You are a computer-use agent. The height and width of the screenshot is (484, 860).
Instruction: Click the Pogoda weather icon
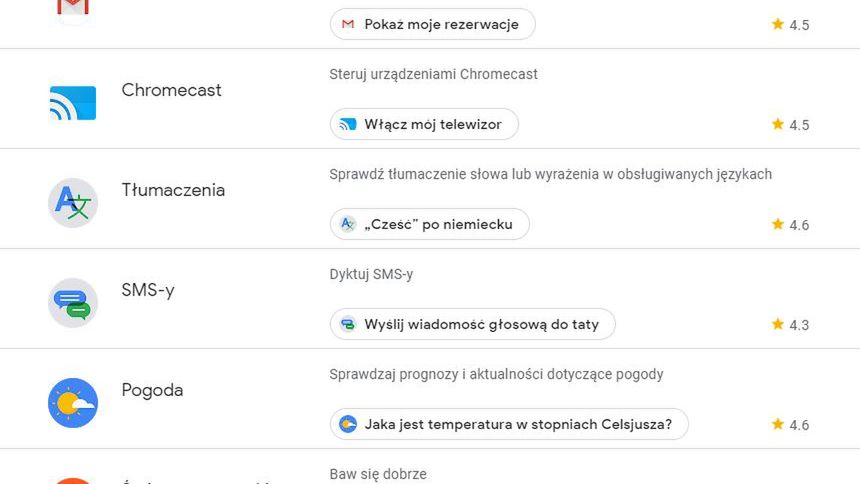tap(73, 403)
